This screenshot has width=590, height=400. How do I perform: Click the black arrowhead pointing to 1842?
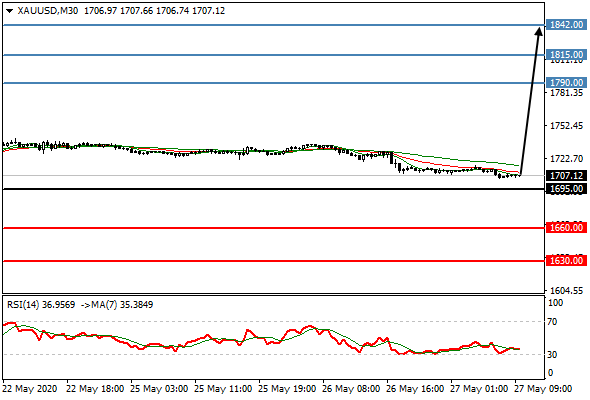[x=539, y=31]
